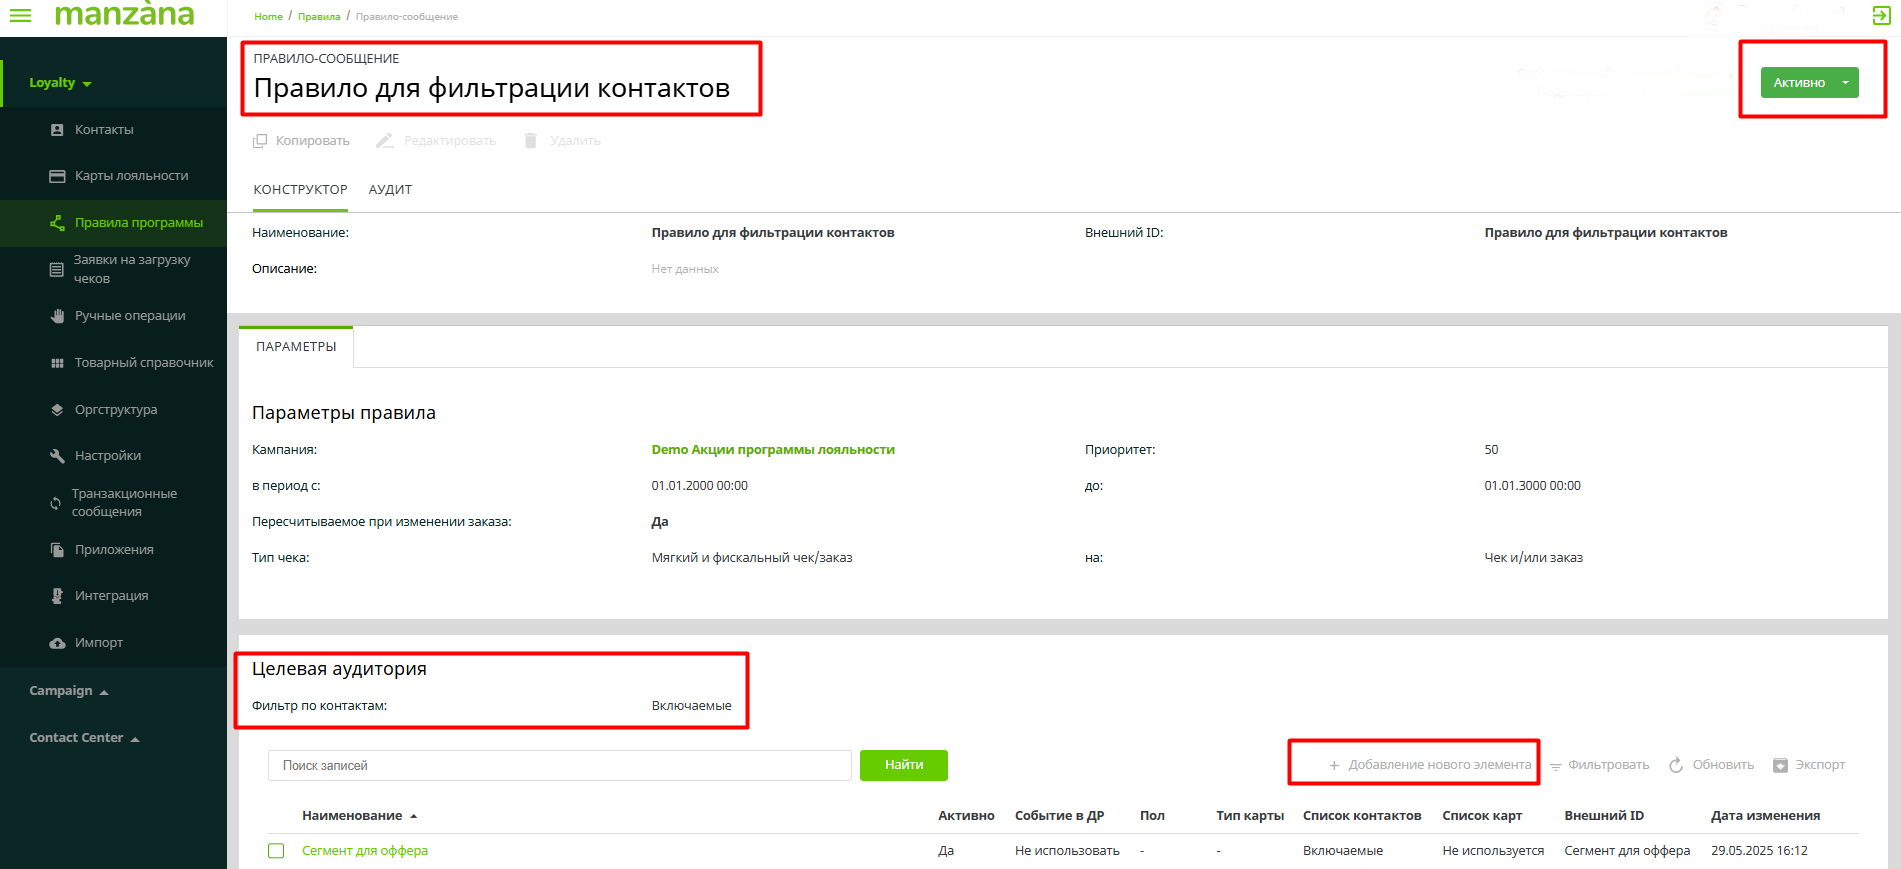Click Экспорт to export the list
This screenshot has height=869, width=1901.
coord(1809,765)
